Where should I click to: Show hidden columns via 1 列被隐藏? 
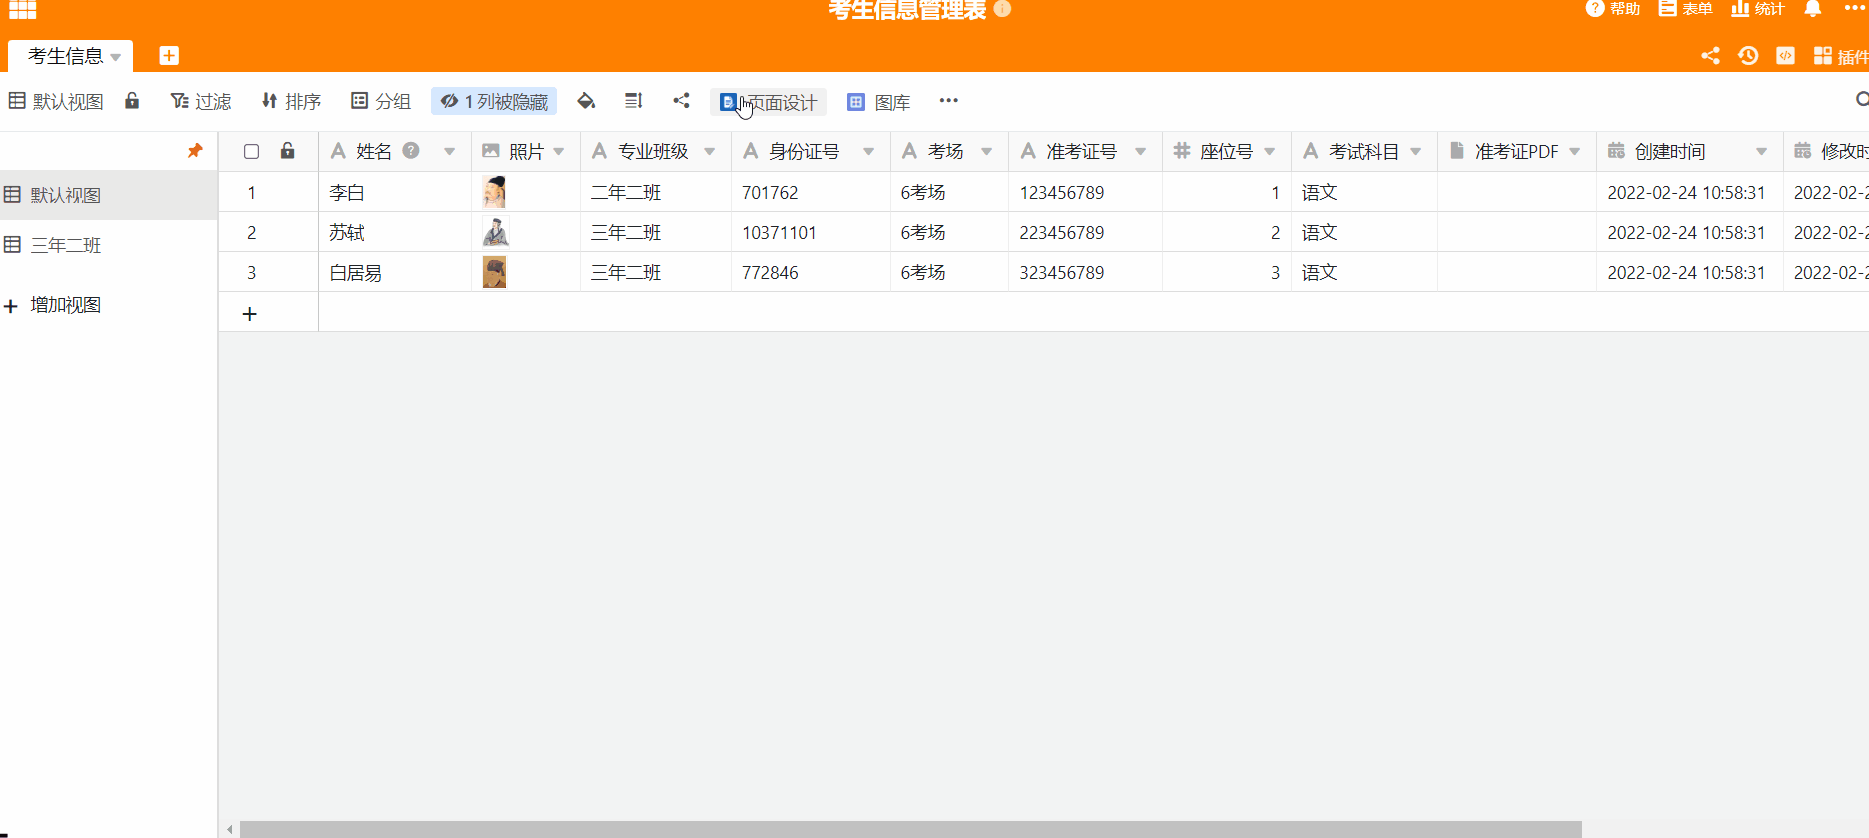(x=494, y=101)
